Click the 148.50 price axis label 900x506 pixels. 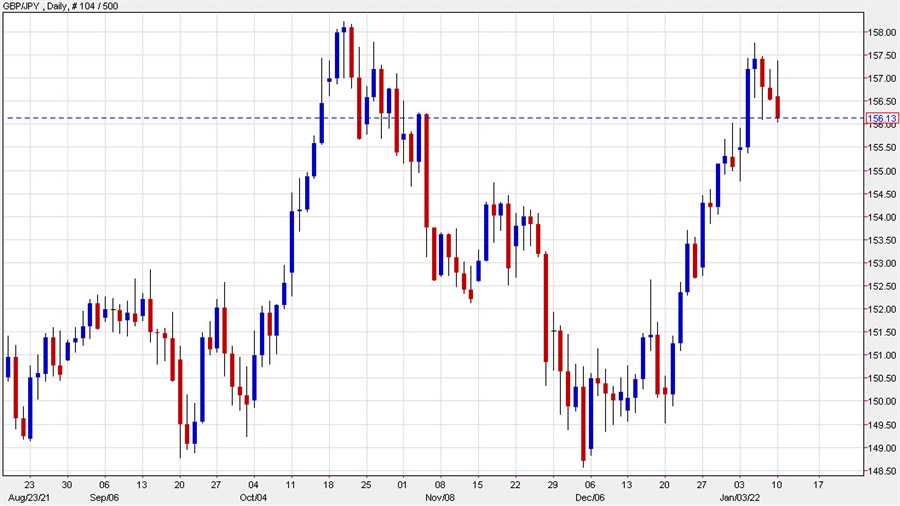(881, 471)
